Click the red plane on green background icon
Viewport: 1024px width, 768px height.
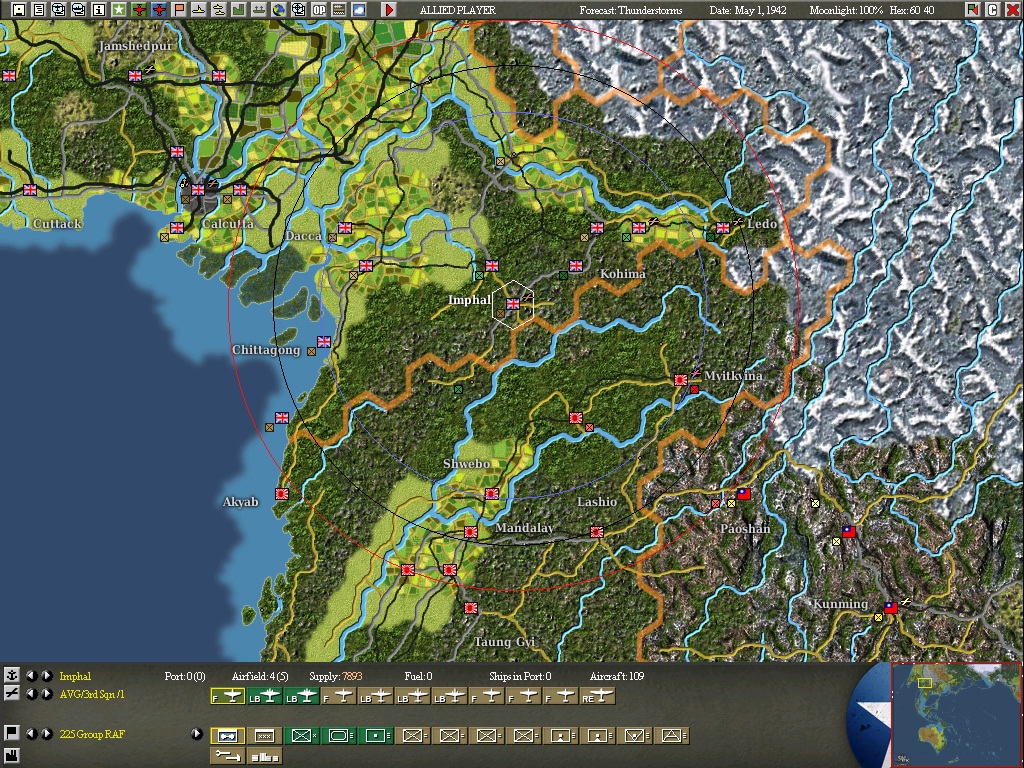click(x=138, y=10)
